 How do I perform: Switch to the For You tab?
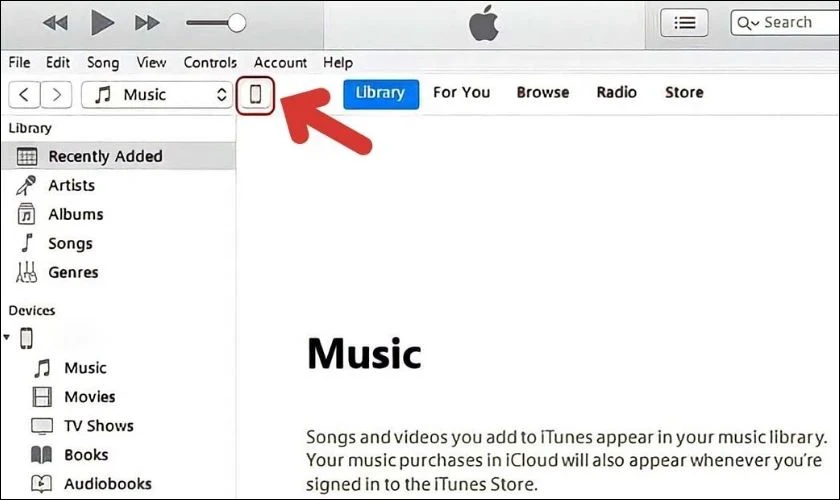461,93
